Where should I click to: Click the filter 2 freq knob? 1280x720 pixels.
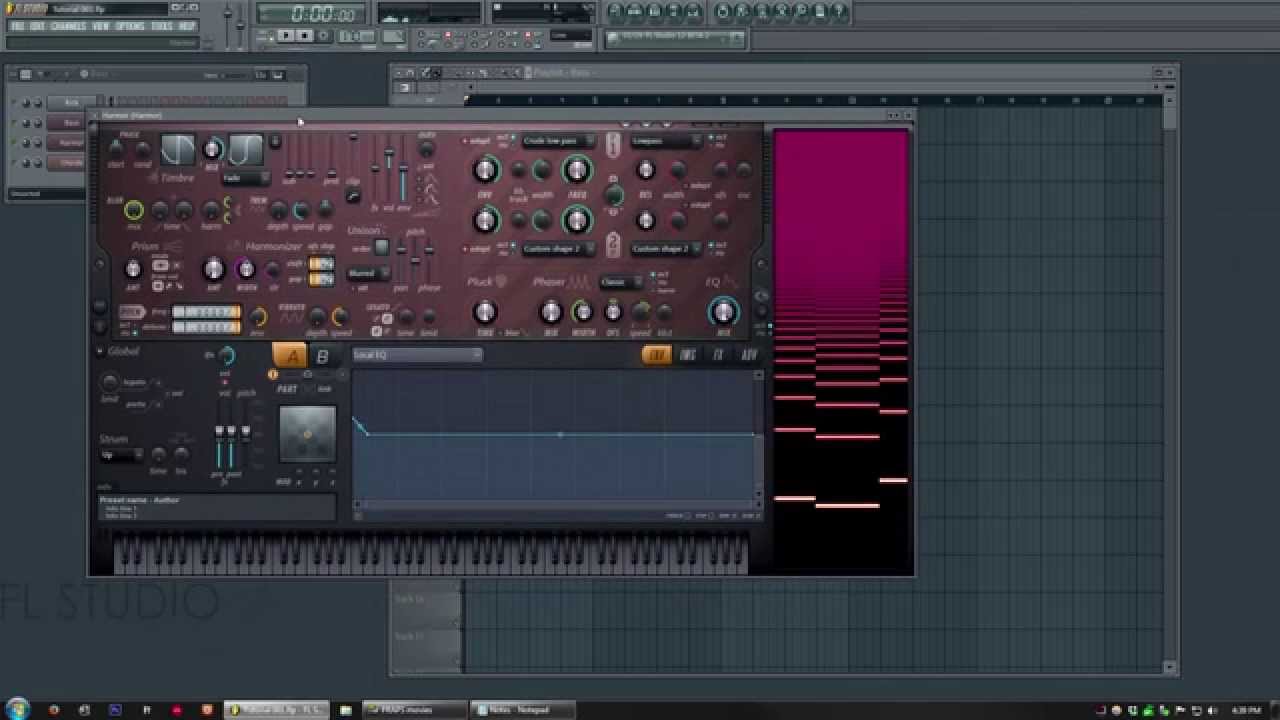[577, 219]
